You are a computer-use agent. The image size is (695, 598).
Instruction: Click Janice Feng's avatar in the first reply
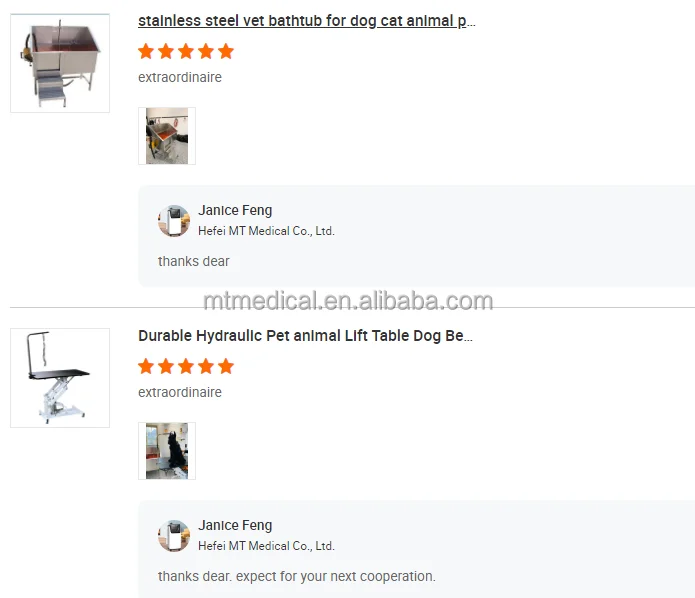(174, 220)
